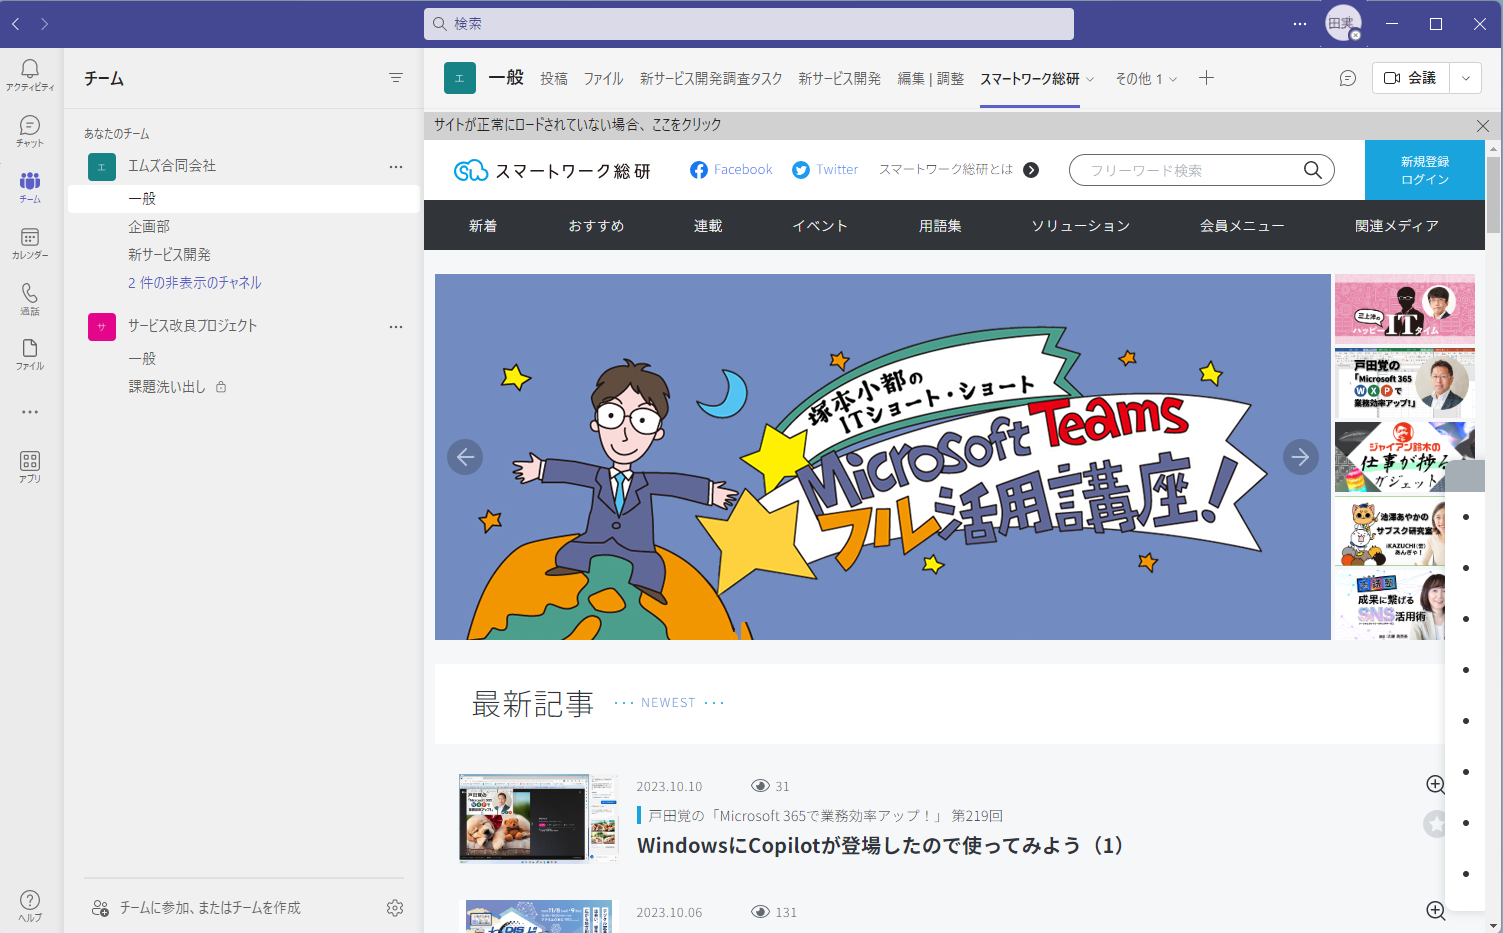Go forward with the navigation arrow
Screen dimensions: 1503x933
pos(44,24)
